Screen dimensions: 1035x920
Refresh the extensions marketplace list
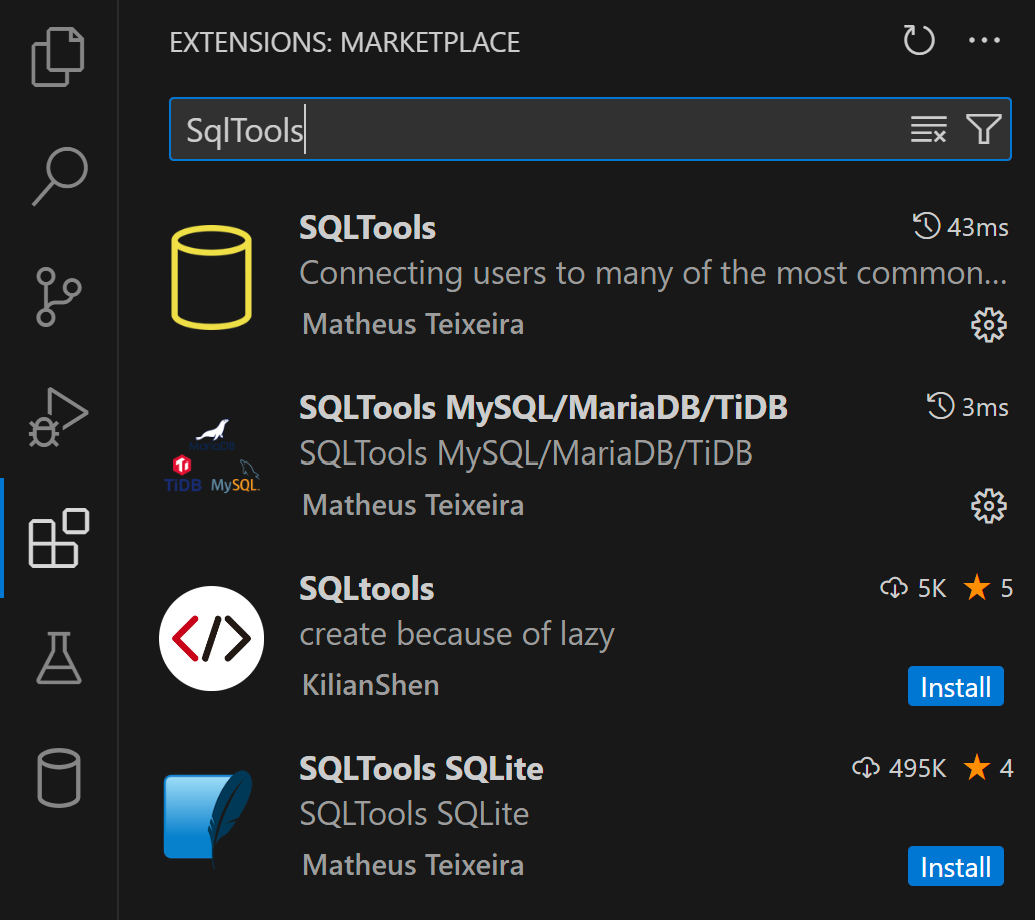coord(919,40)
